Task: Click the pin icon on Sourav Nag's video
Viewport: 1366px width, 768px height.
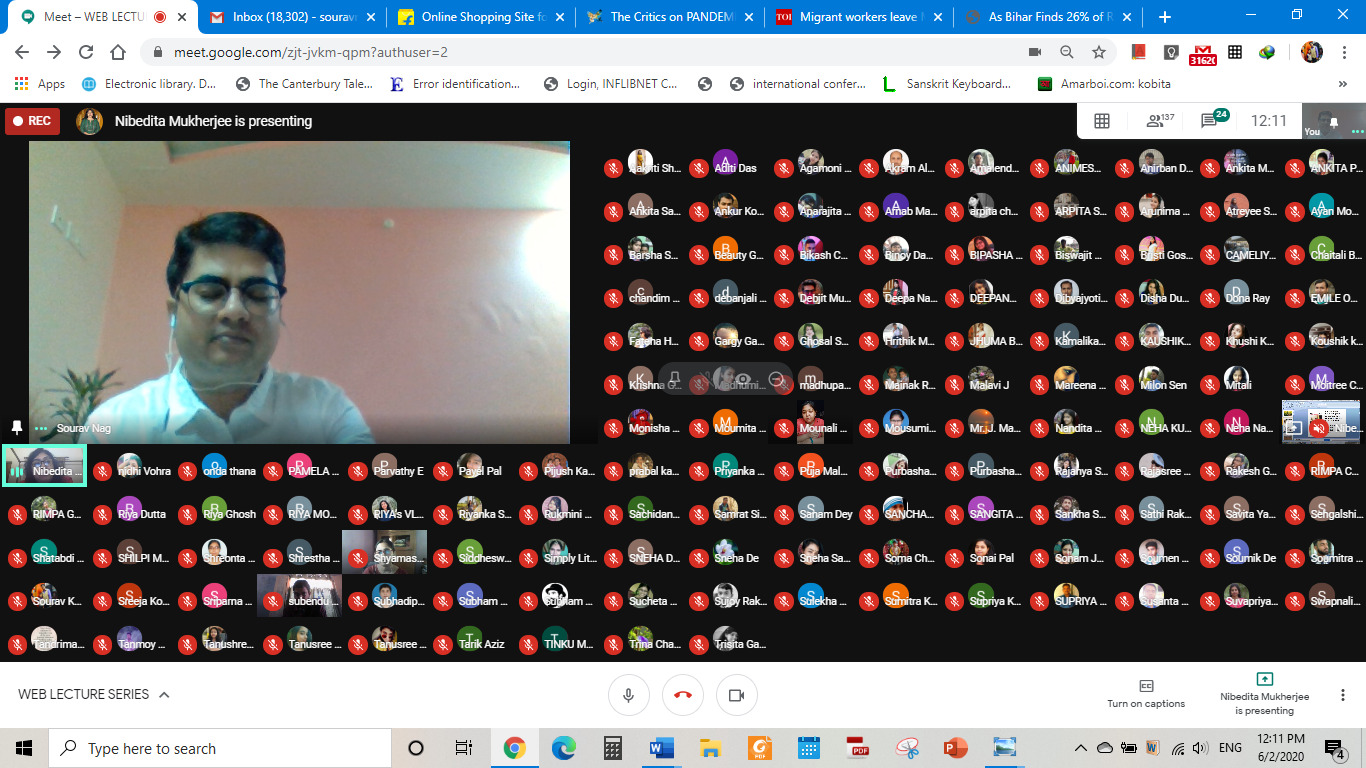Action: coord(16,427)
